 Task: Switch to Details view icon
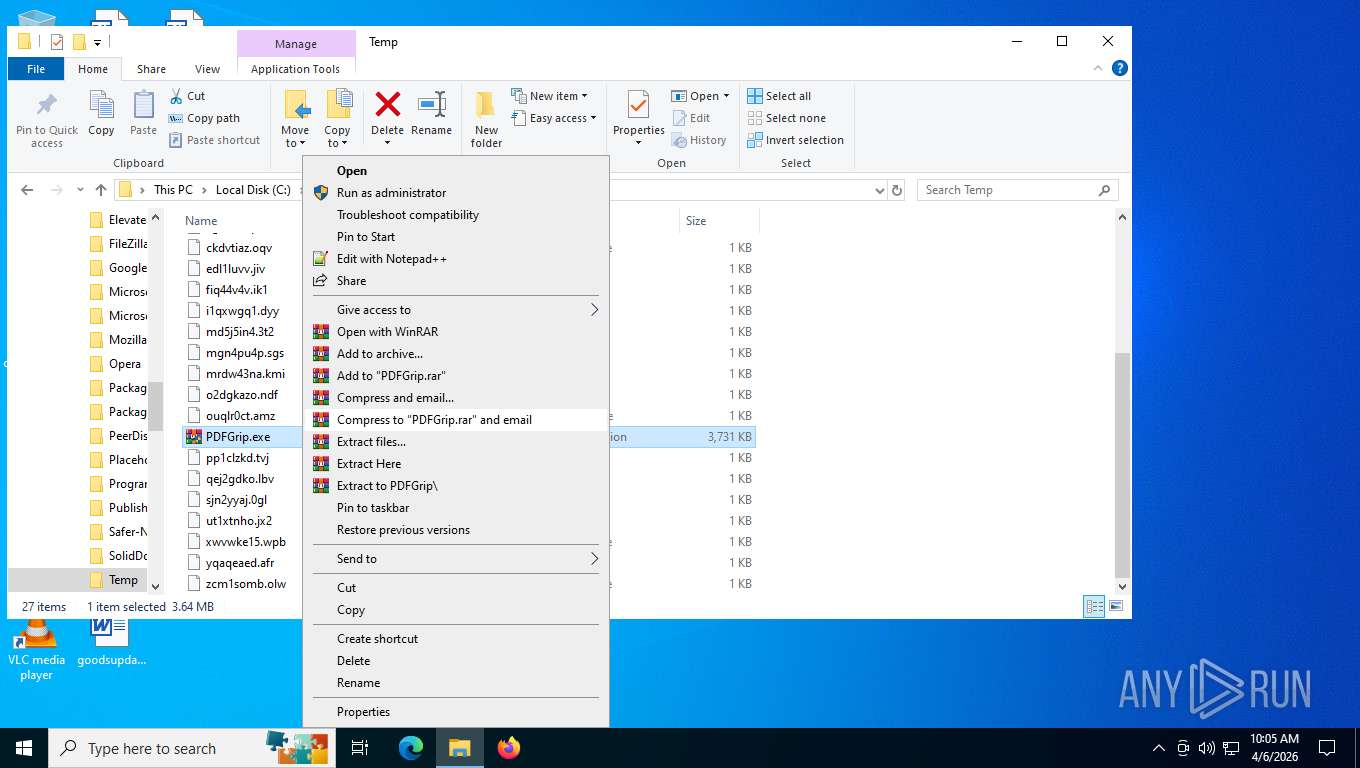pyautogui.click(x=1094, y=606)
